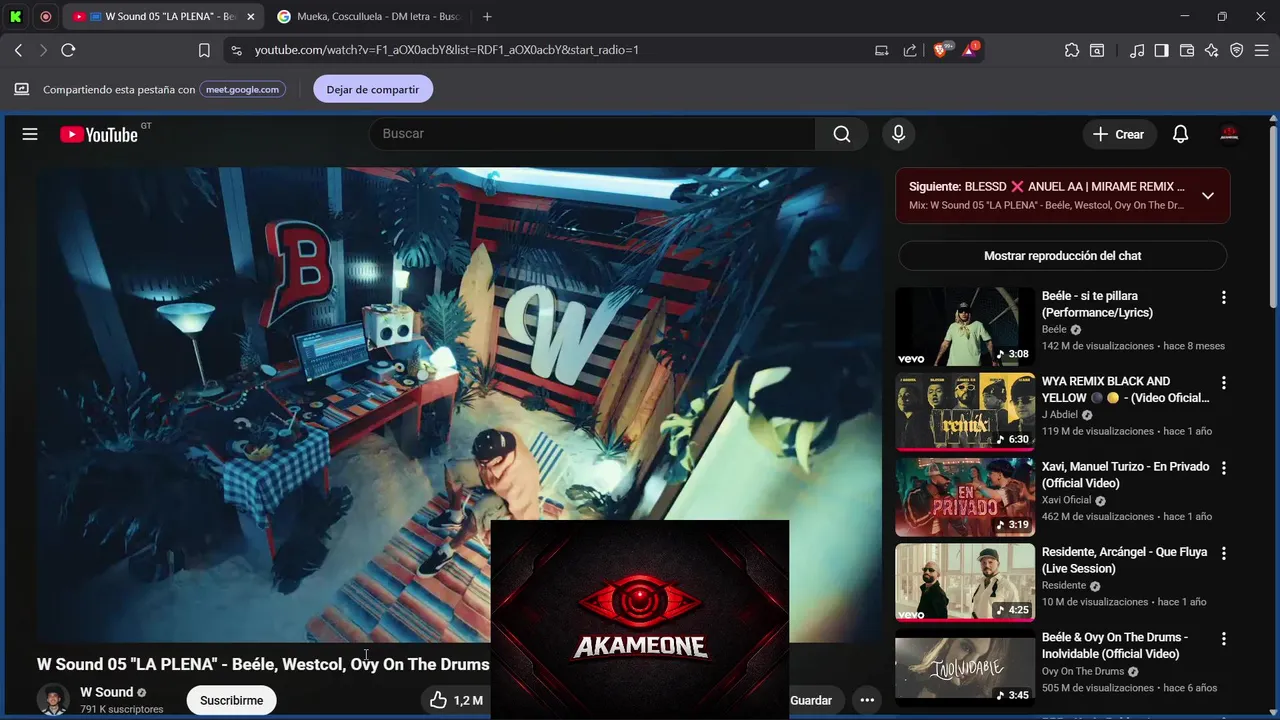Screen dimensions: 1280x720
Task: Open more actions ellipsis under video
Action: [x=867, y=700]
